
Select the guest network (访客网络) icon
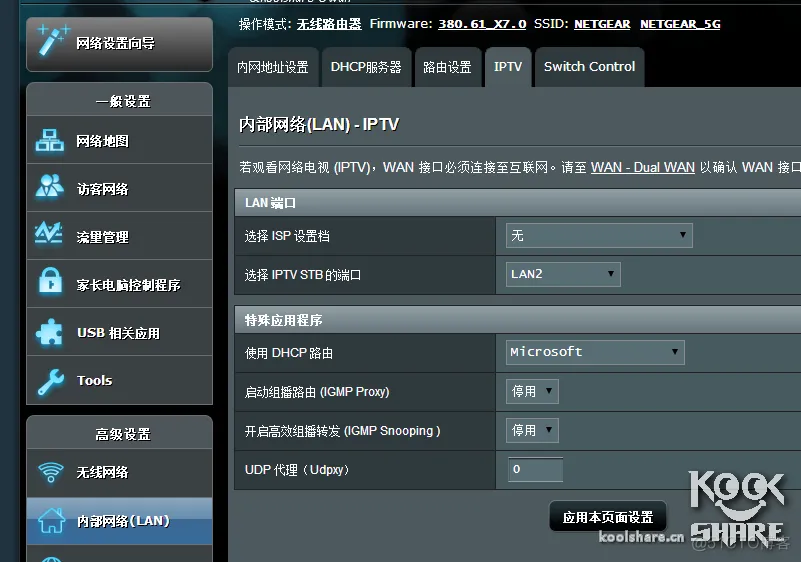coord(50,188)
